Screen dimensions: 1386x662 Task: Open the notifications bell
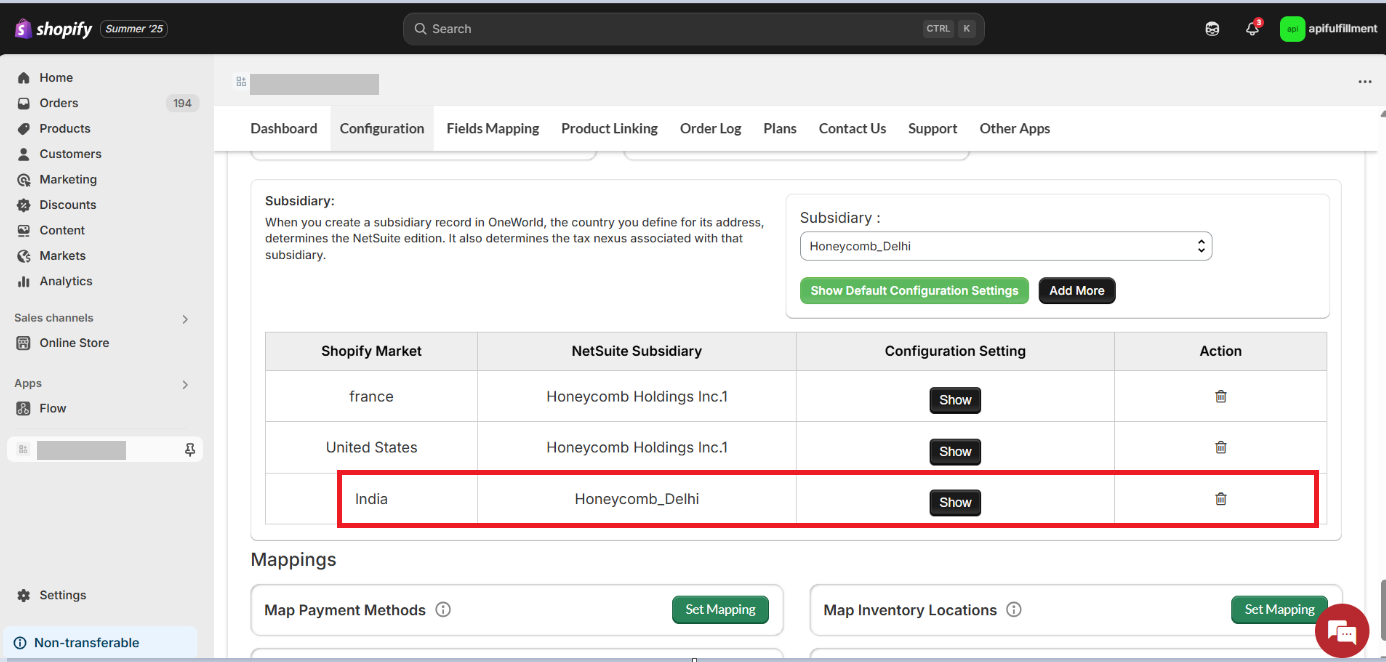click(1252, 29)
